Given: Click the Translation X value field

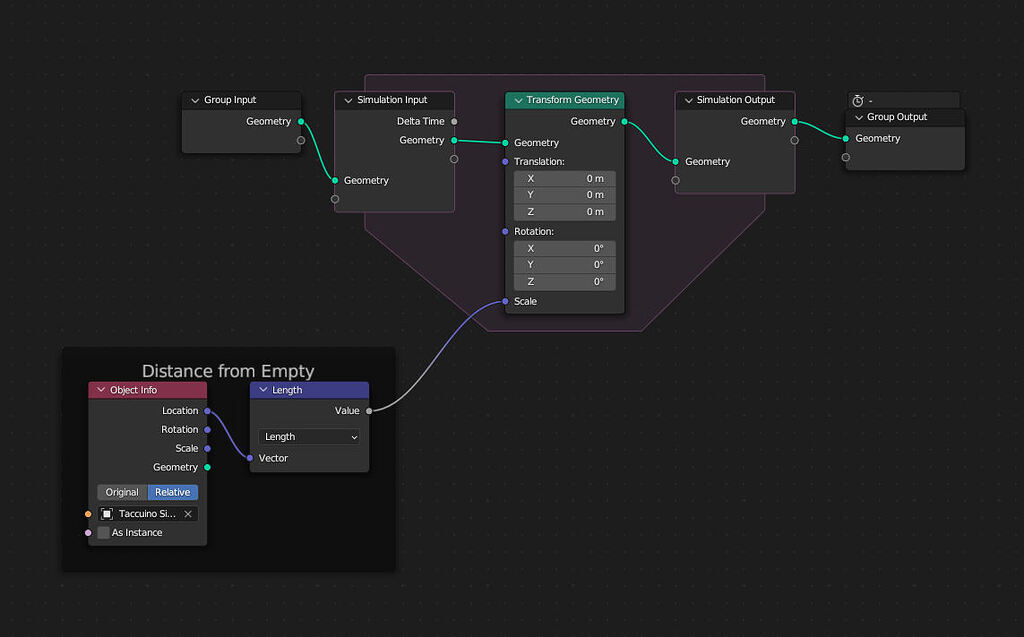Looking at the screenshot, I should [x=565, y=178].
